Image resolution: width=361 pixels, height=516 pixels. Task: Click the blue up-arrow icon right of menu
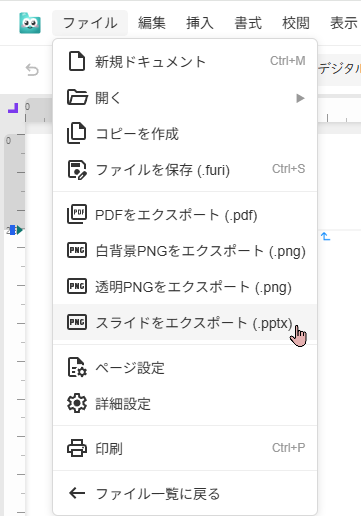pos(325,236)
